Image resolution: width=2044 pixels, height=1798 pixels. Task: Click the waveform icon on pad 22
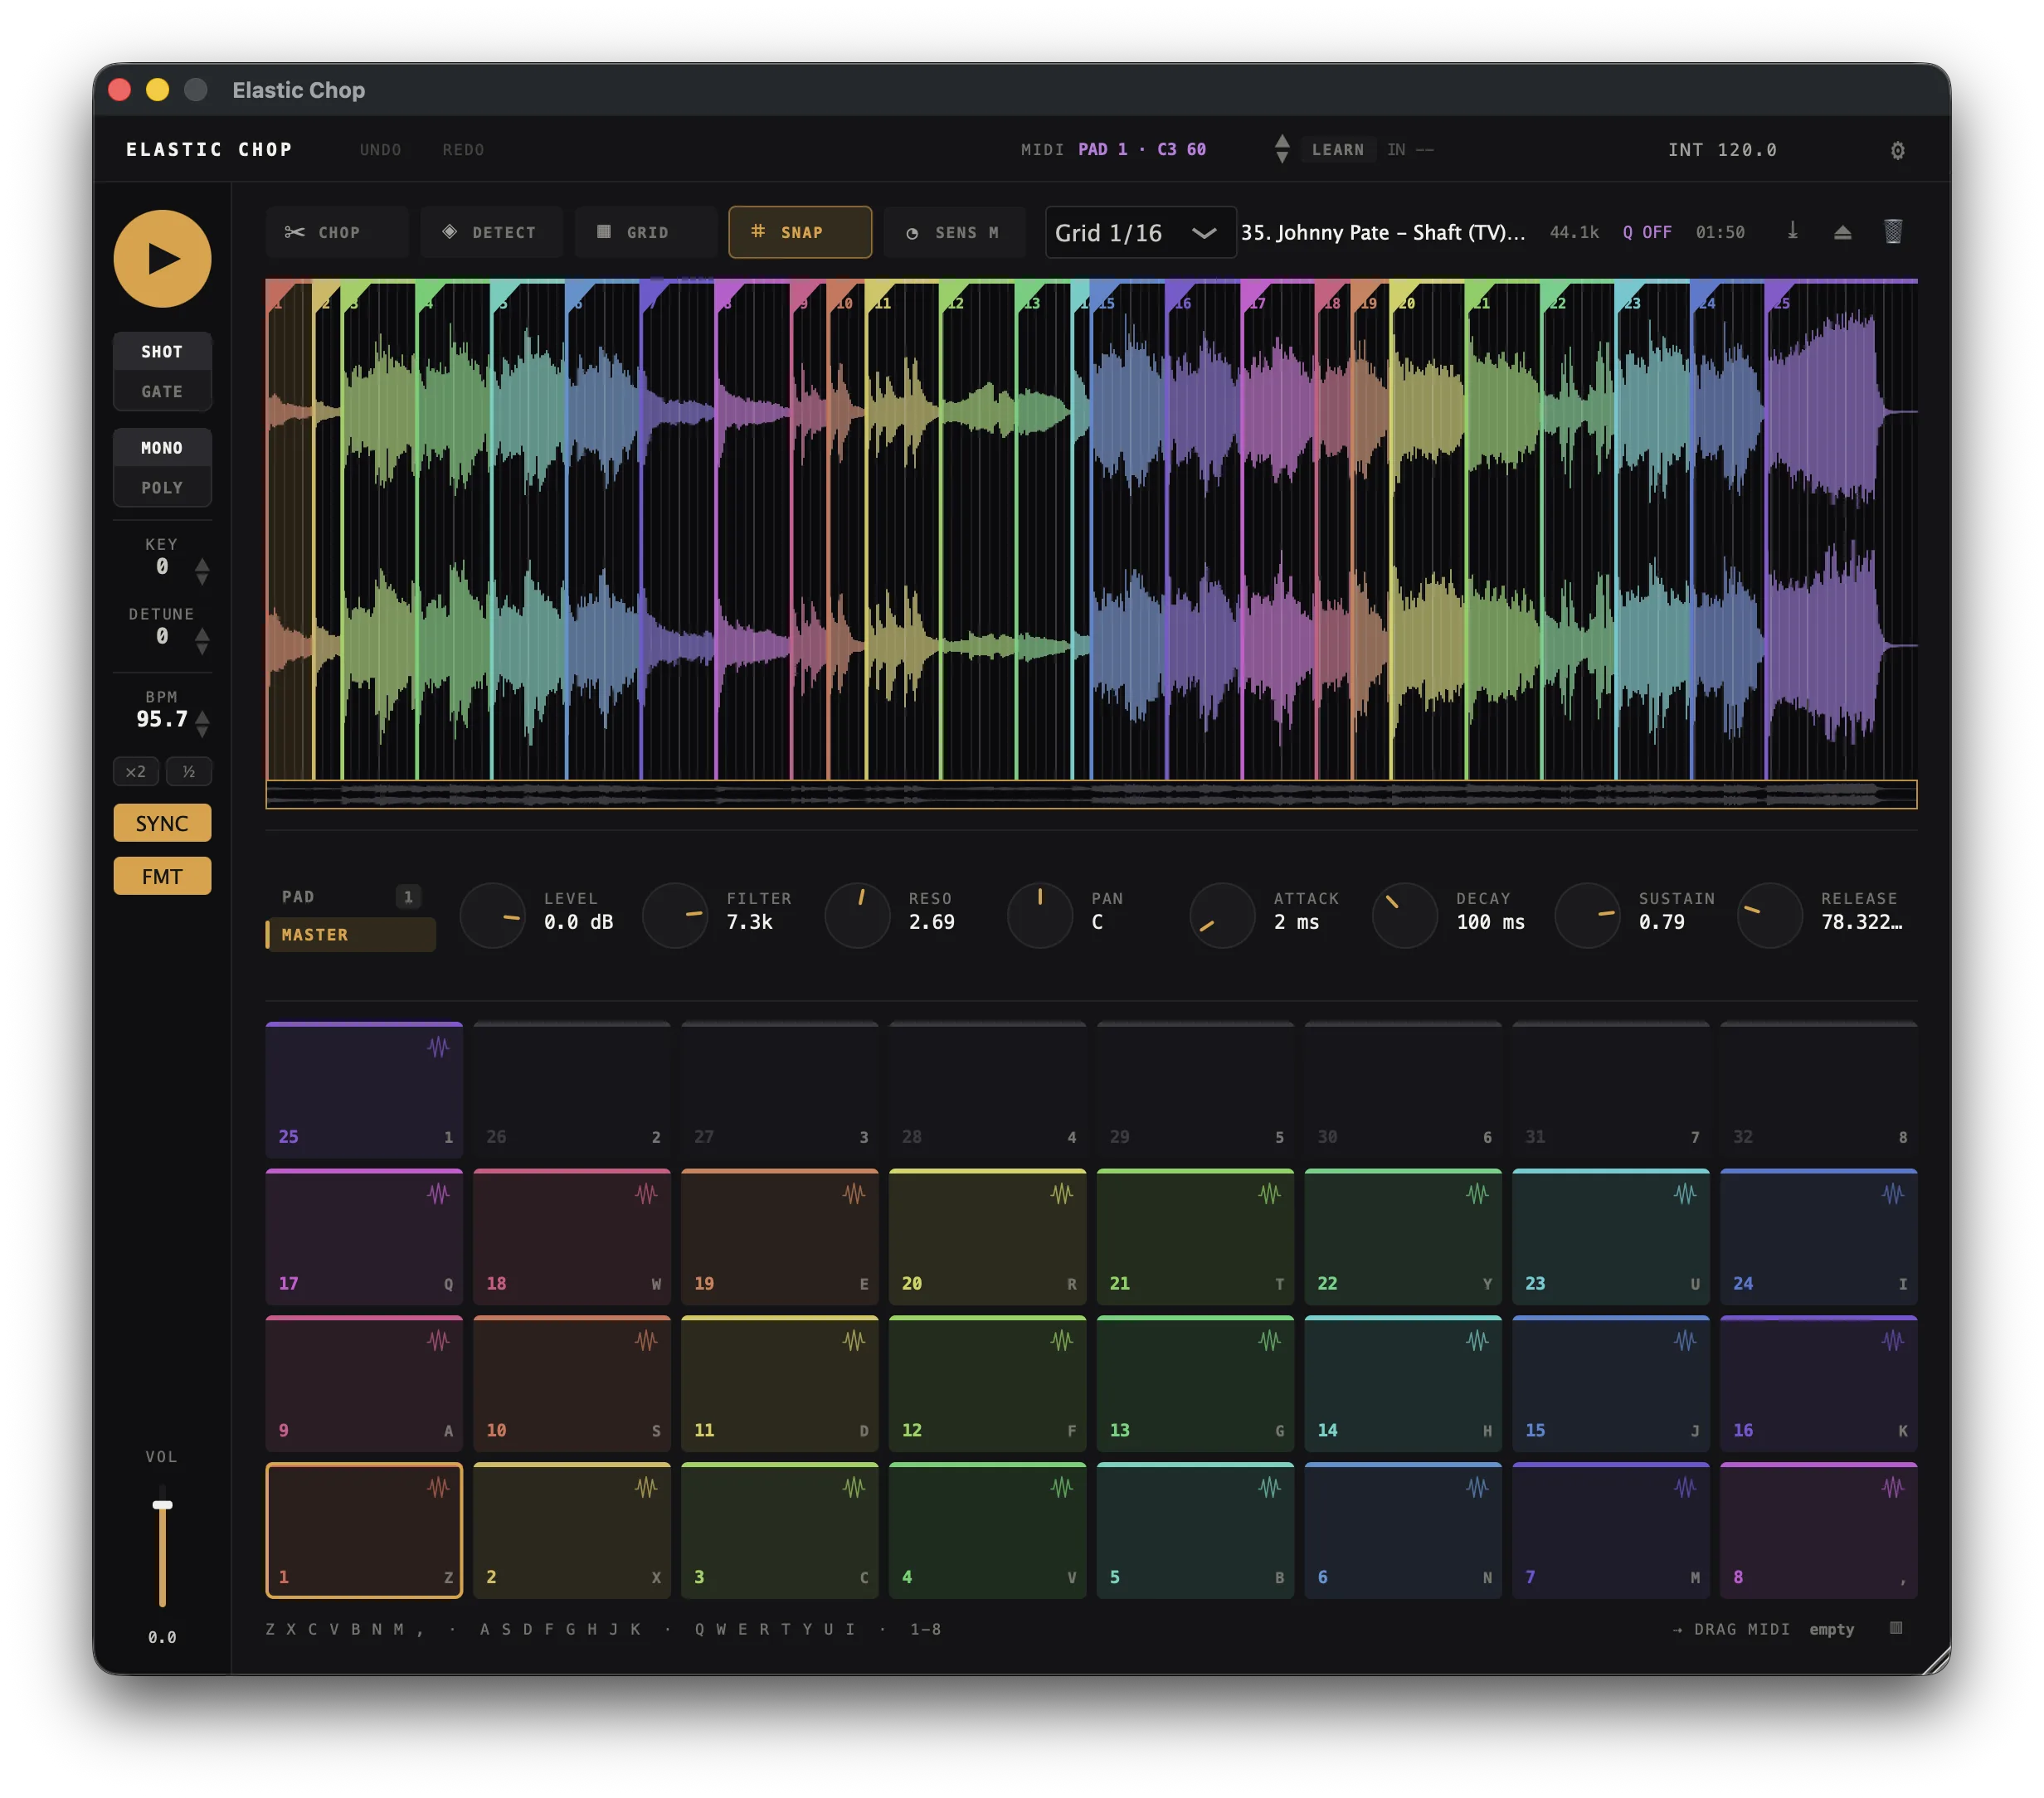[1477, 1193]
